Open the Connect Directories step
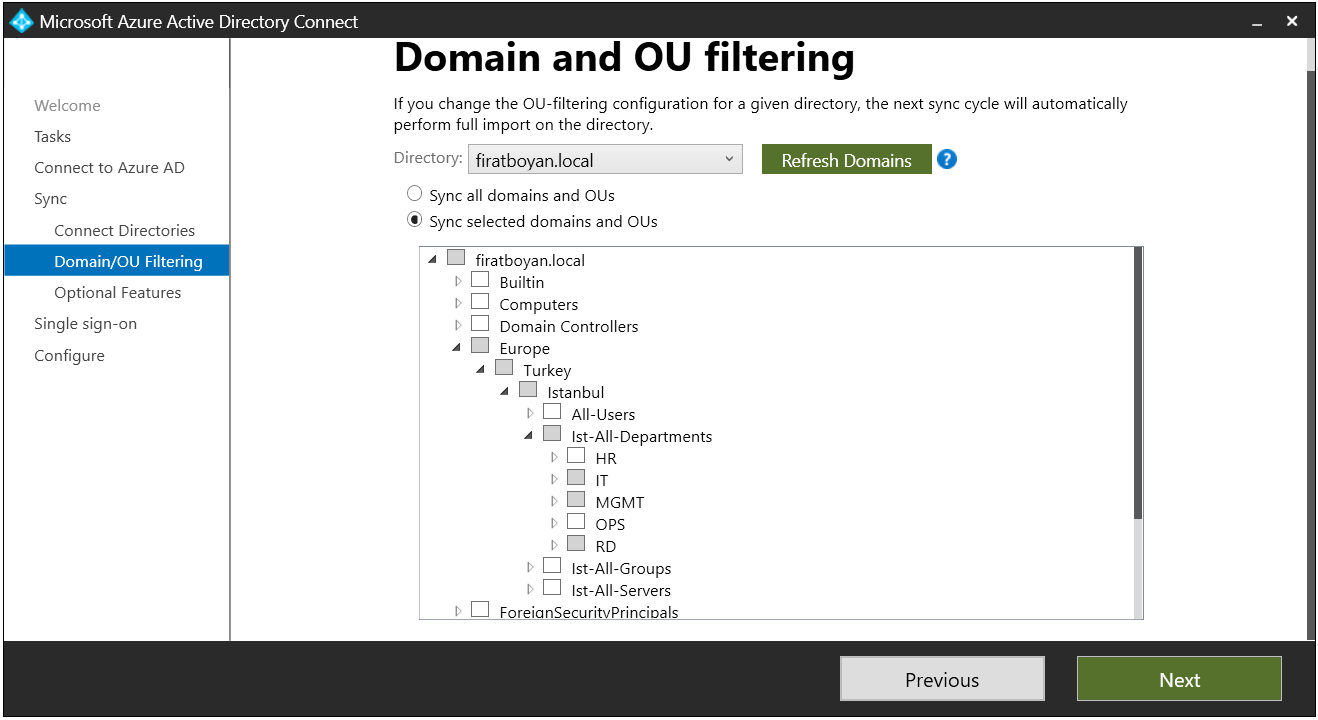 click(124, 230)
